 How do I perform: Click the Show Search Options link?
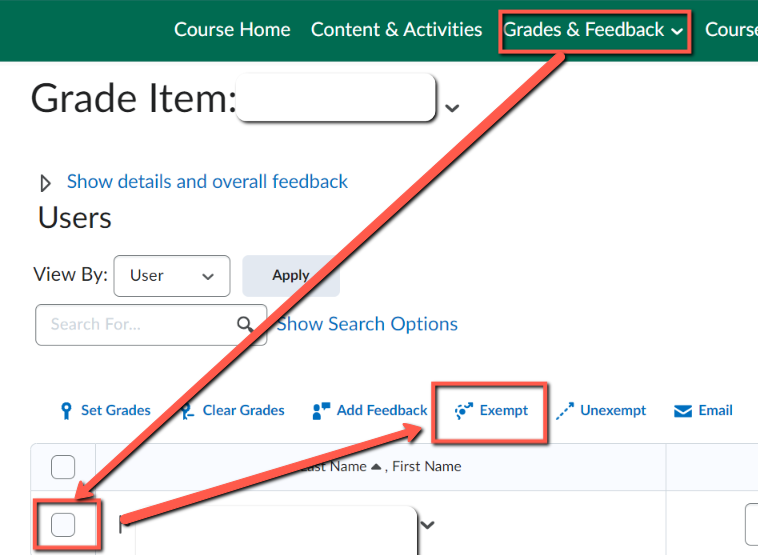(367, 324)
